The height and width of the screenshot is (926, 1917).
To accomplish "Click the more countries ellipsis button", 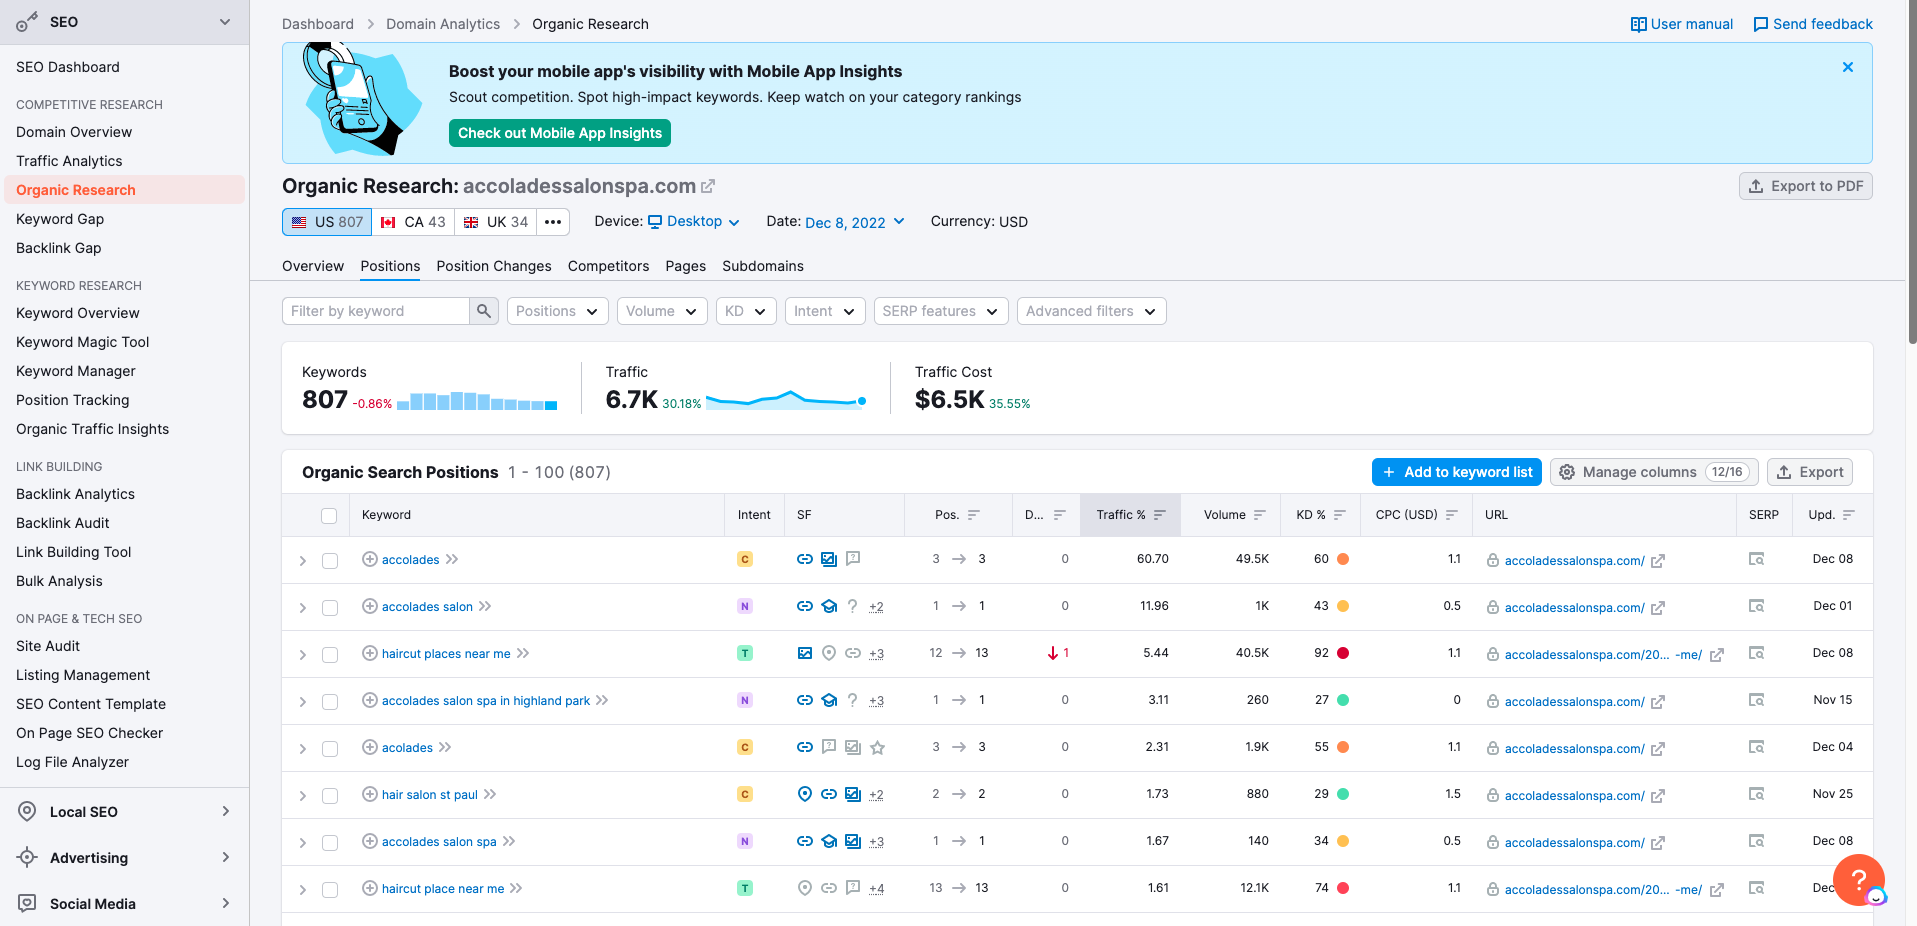I will (553, 222).
